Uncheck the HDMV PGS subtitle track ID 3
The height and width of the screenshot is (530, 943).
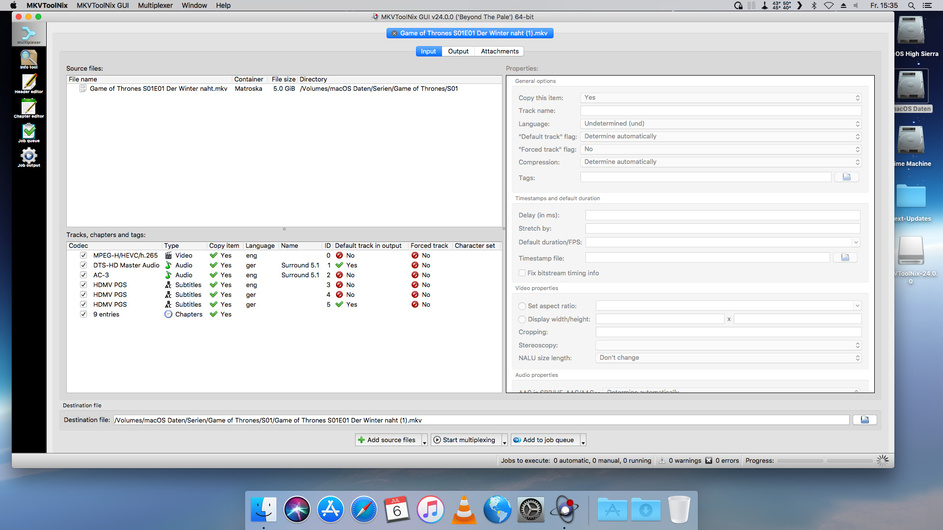(x=84, y=285)
